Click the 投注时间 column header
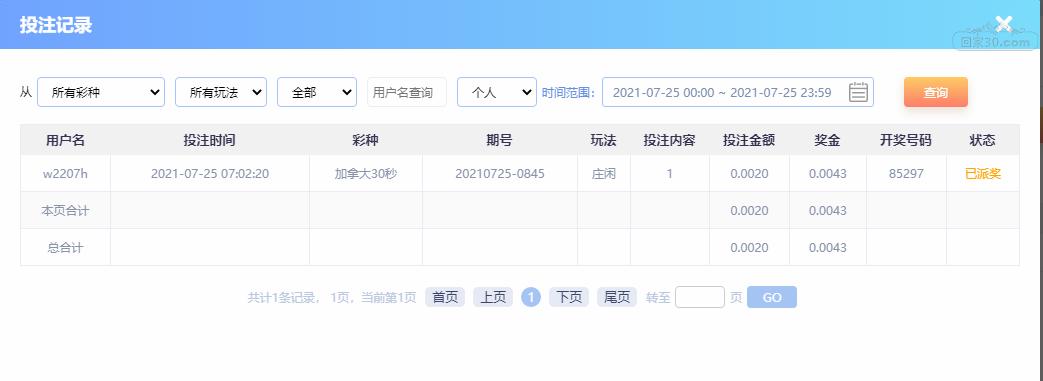The height and width of the screenshot is (381, 1043). tap(210, 140)
